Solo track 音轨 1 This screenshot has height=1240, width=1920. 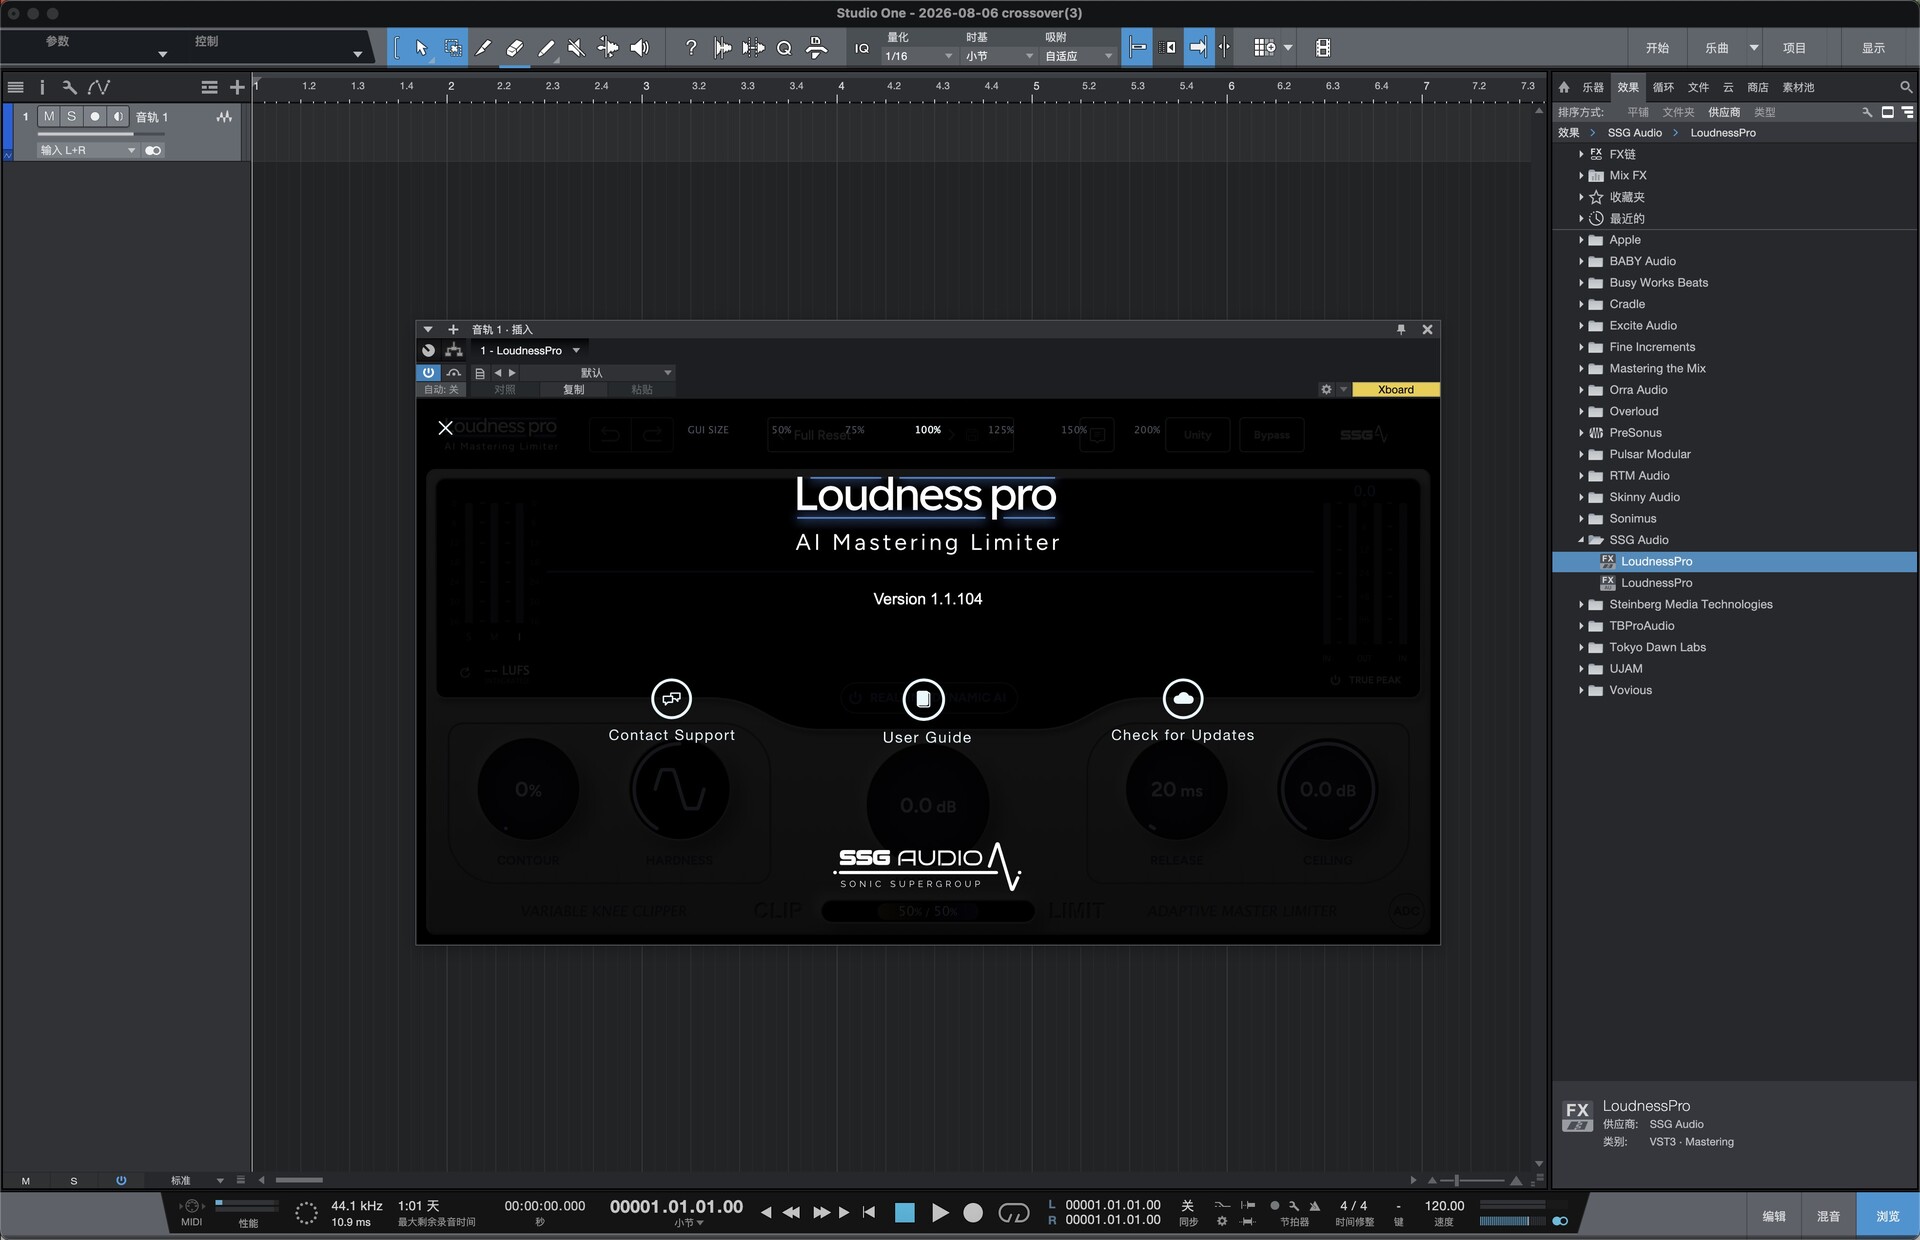72,117
